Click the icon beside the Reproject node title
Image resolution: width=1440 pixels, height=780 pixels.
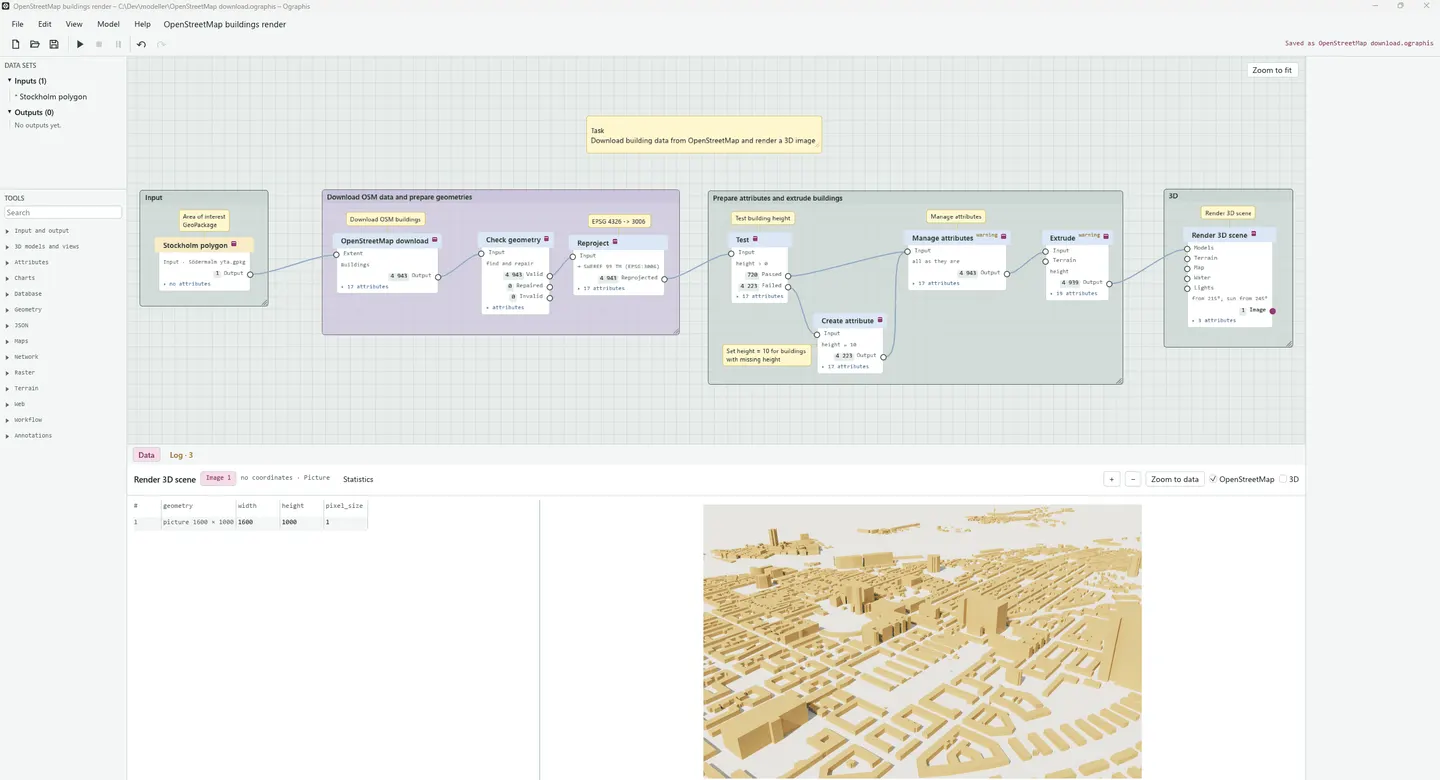[x=615, y=242]
